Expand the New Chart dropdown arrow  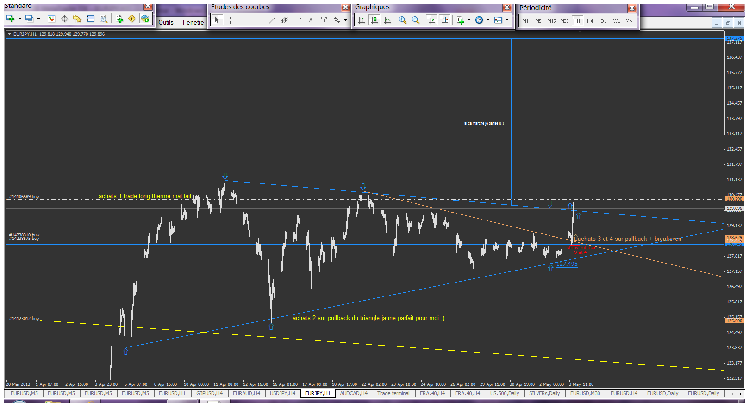(x=20, y=19)
